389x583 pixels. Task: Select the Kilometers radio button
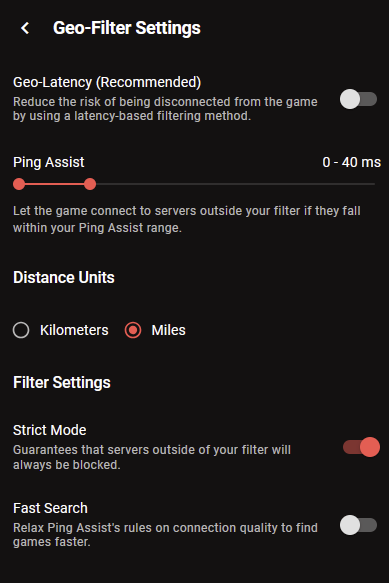(x=21, y=330)
